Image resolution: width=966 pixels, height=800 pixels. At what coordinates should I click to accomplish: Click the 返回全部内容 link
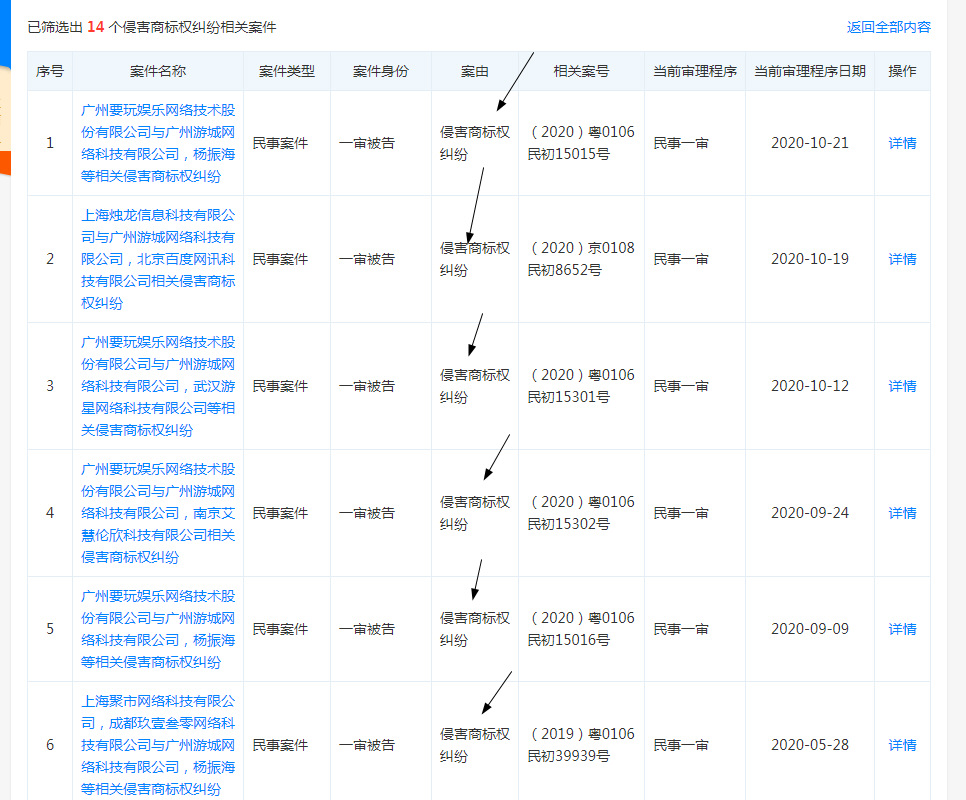tap(888, 27)
